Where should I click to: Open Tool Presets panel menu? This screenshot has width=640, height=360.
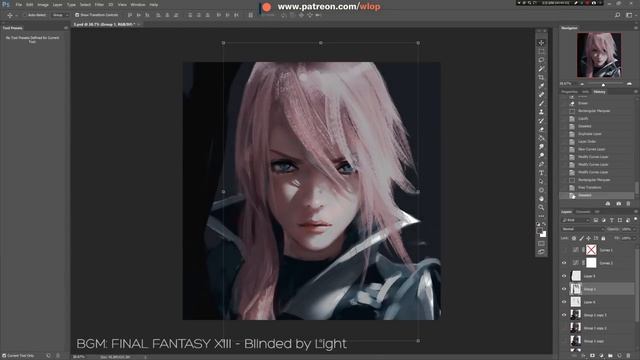coord(66,28)
